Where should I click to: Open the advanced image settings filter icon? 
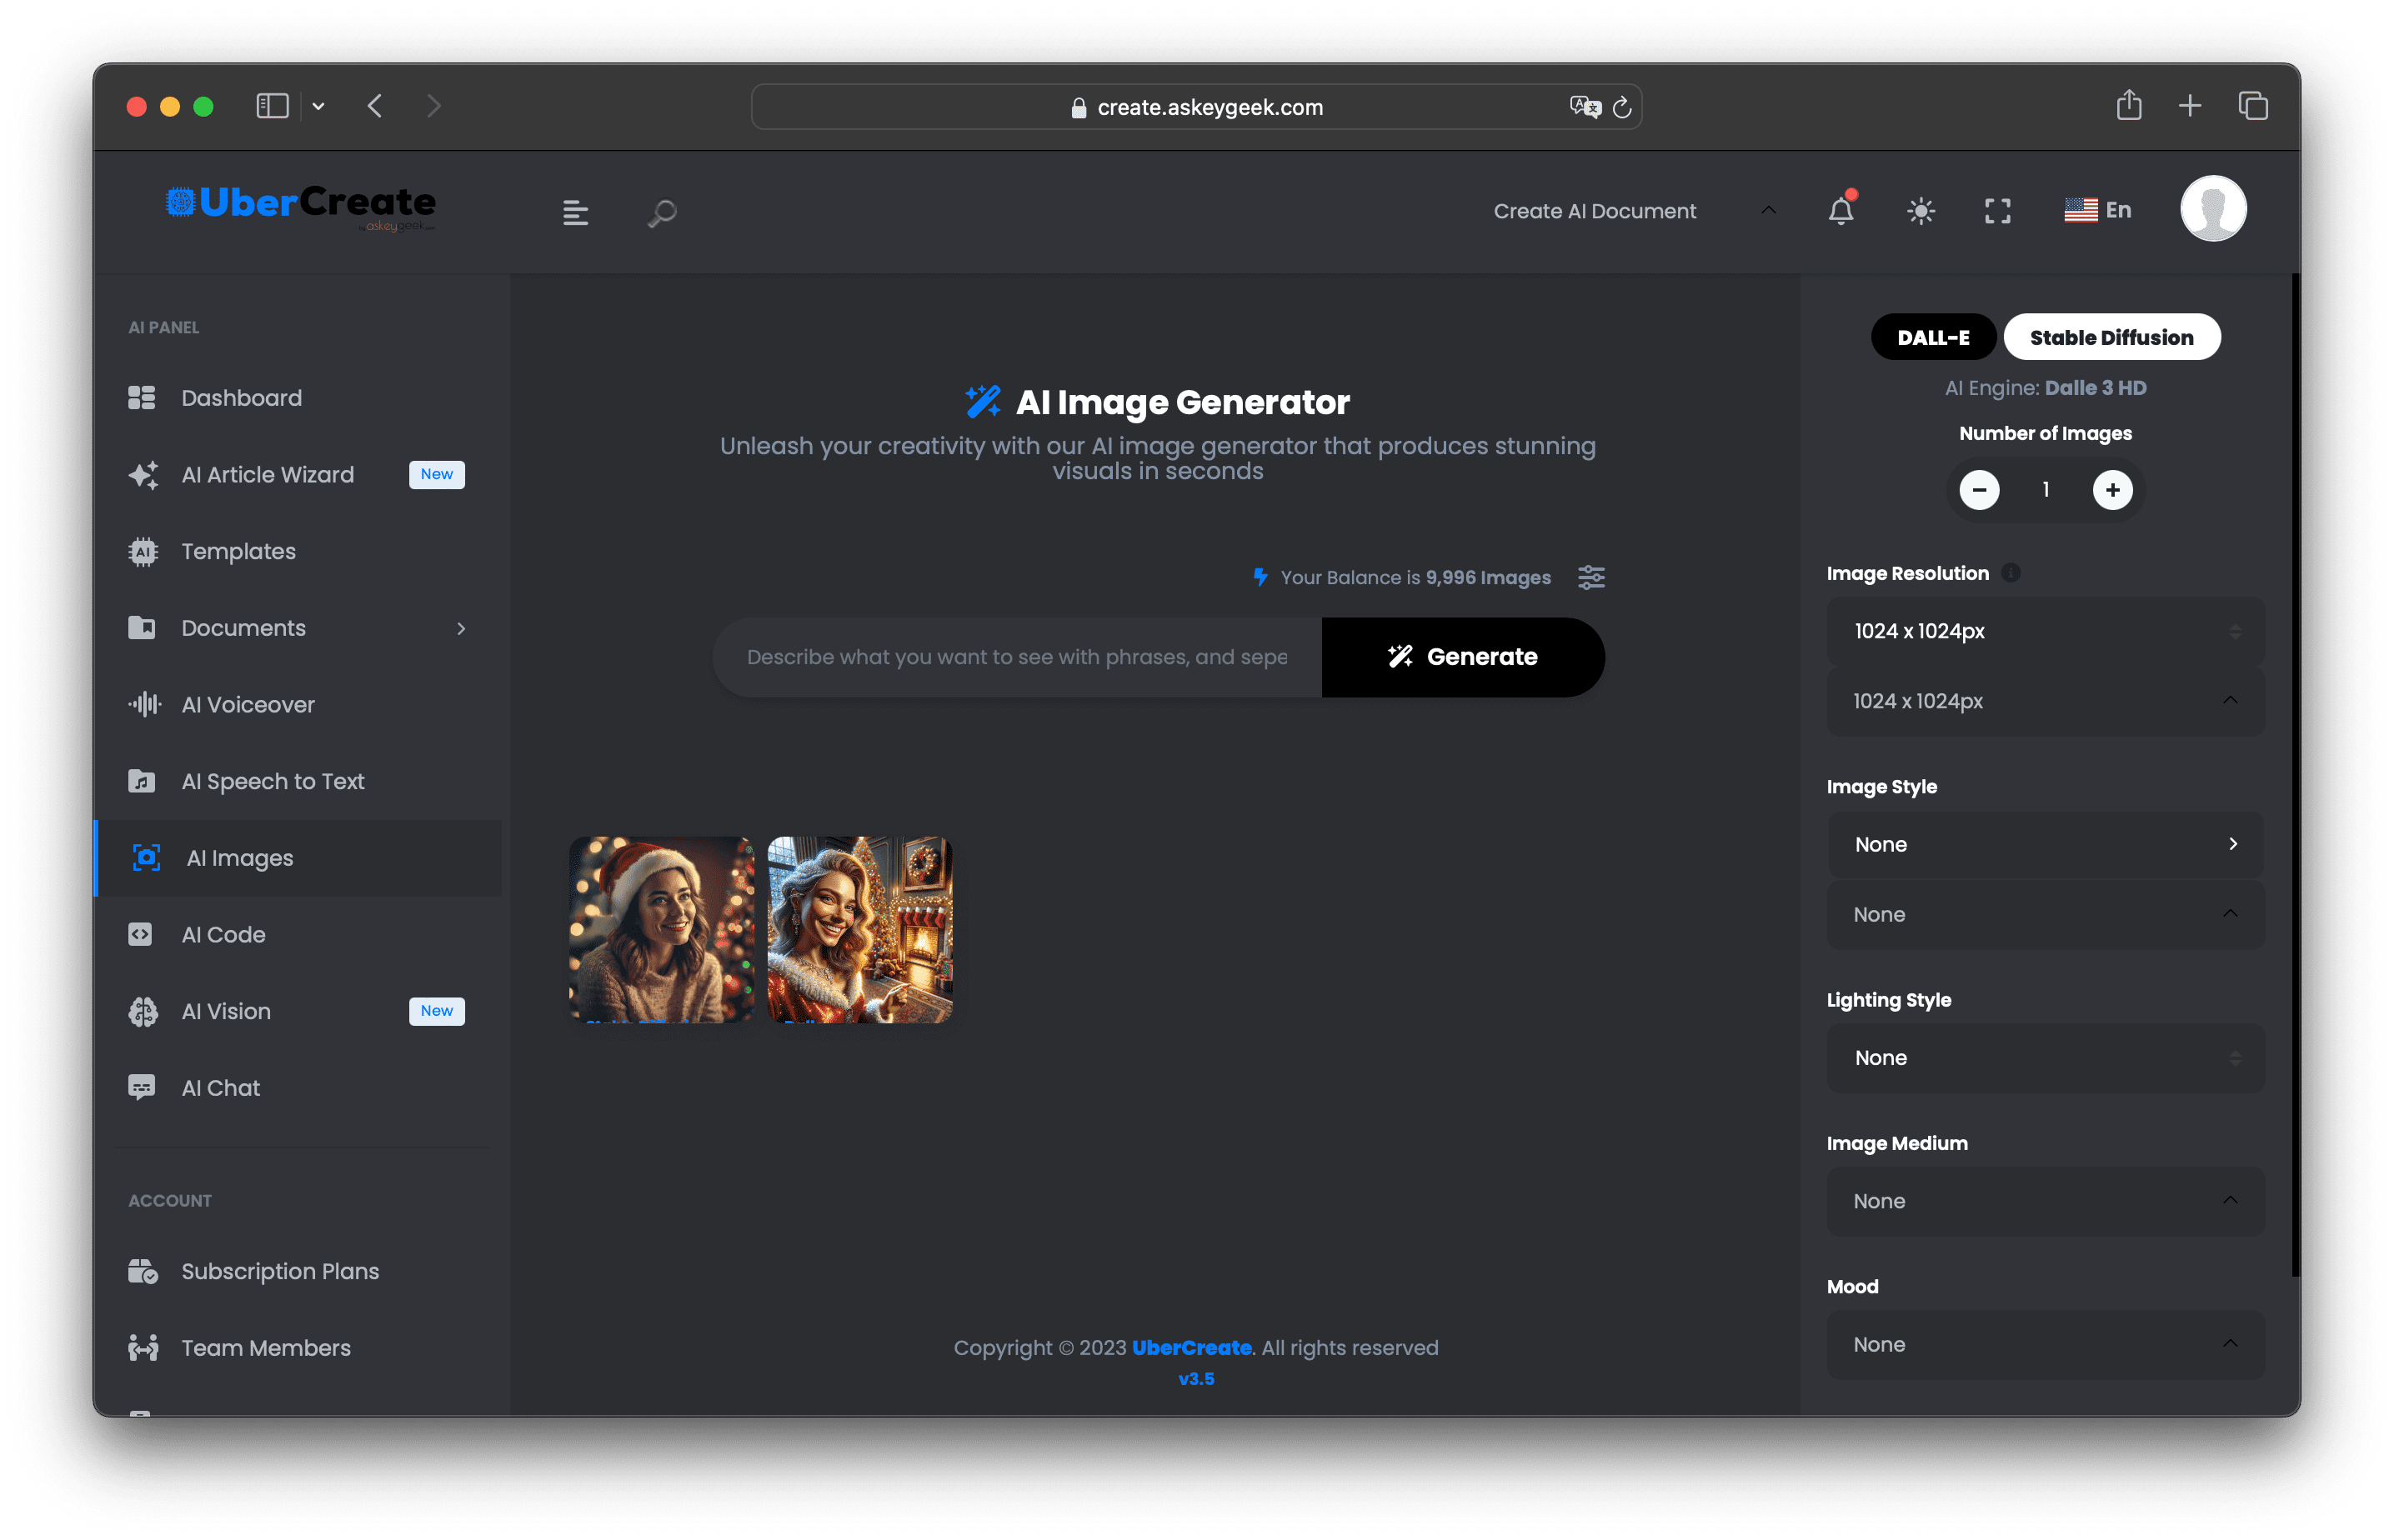1591,577
